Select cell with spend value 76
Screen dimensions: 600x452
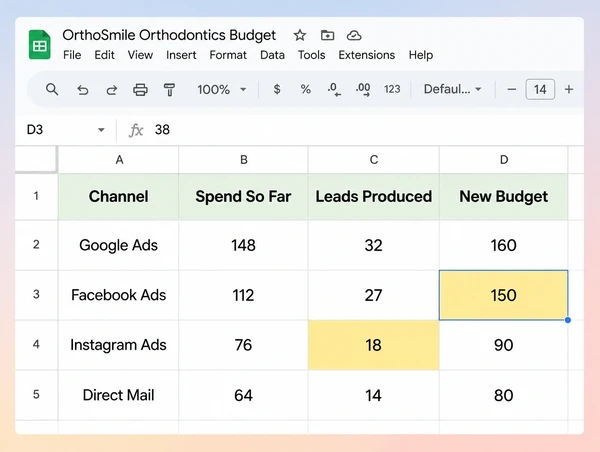pos(243,345)
